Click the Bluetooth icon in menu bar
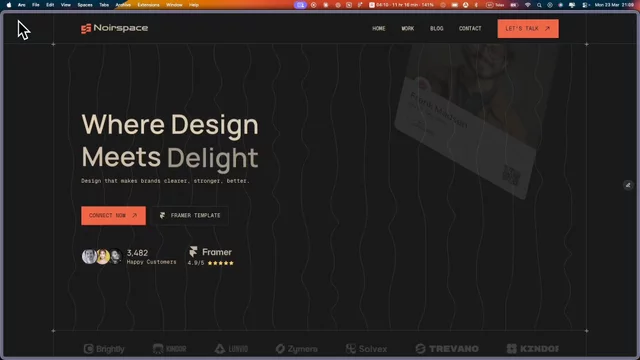Screen dimensions: 640x360 (x=476, y=5)
